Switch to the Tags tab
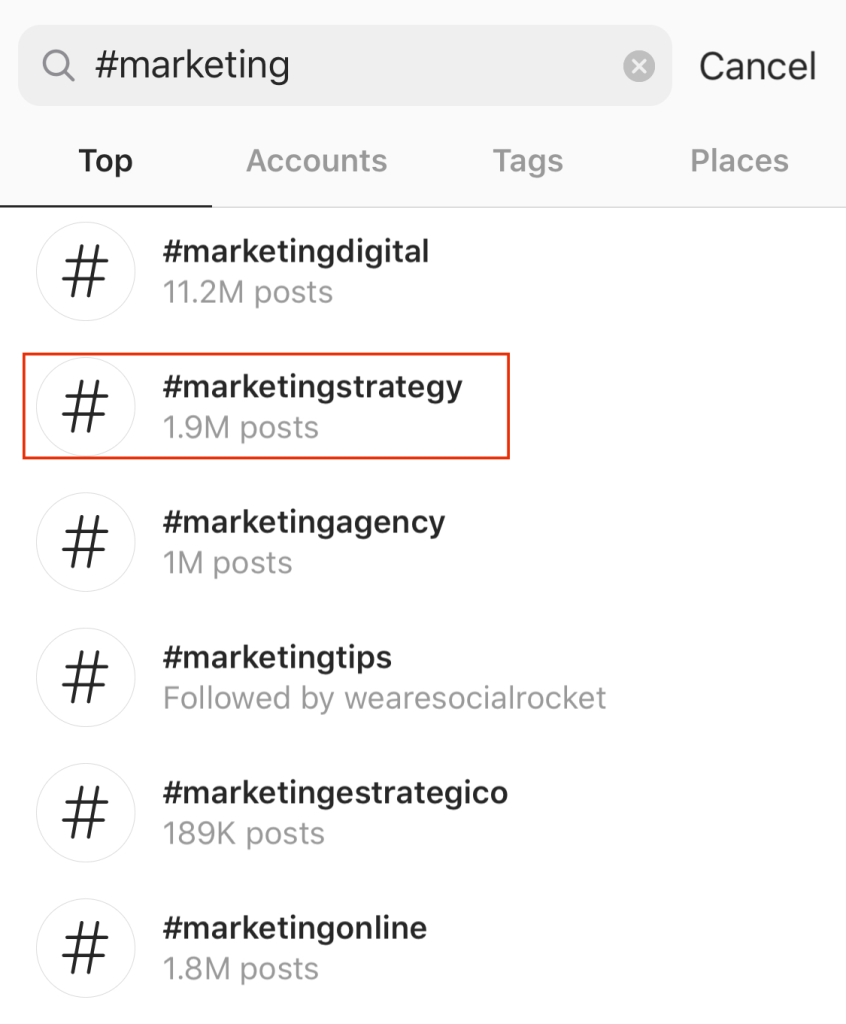 [528, 161]
